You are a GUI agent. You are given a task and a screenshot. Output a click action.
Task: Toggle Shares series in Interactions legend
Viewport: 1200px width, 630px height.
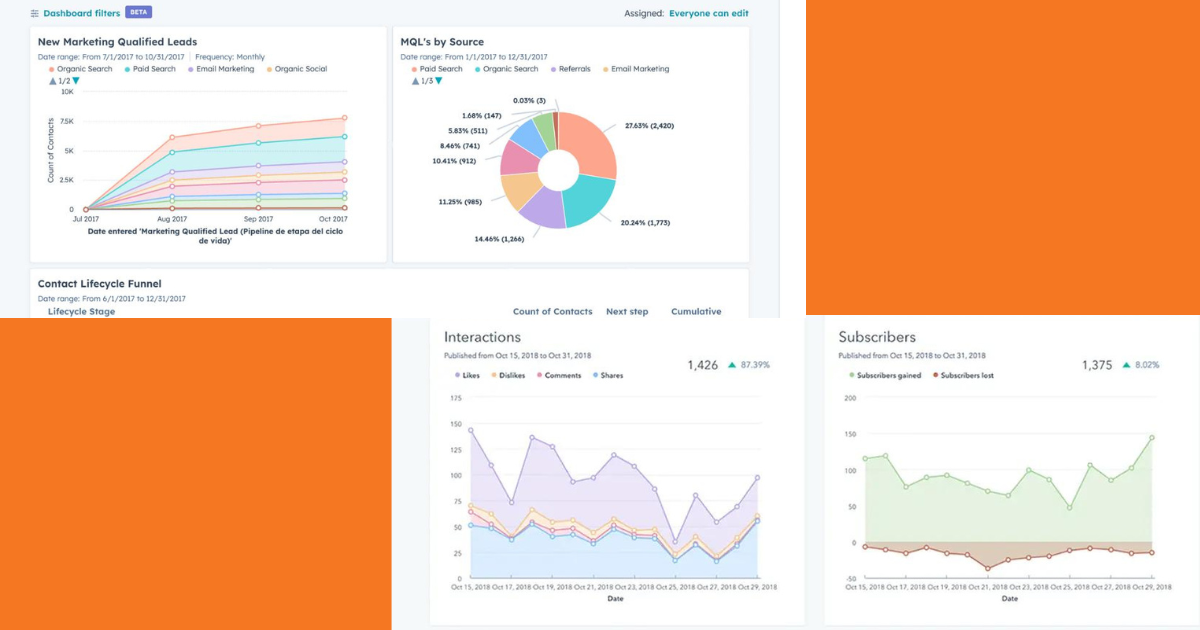(608, 376)
